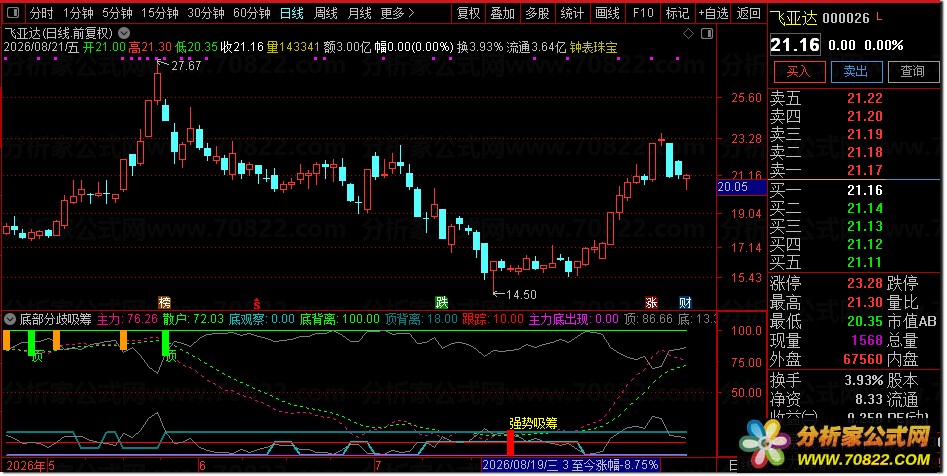This screenshot has height=476, width=947.
Task: Click the 2026年5 time axis label
Action: 30,466
